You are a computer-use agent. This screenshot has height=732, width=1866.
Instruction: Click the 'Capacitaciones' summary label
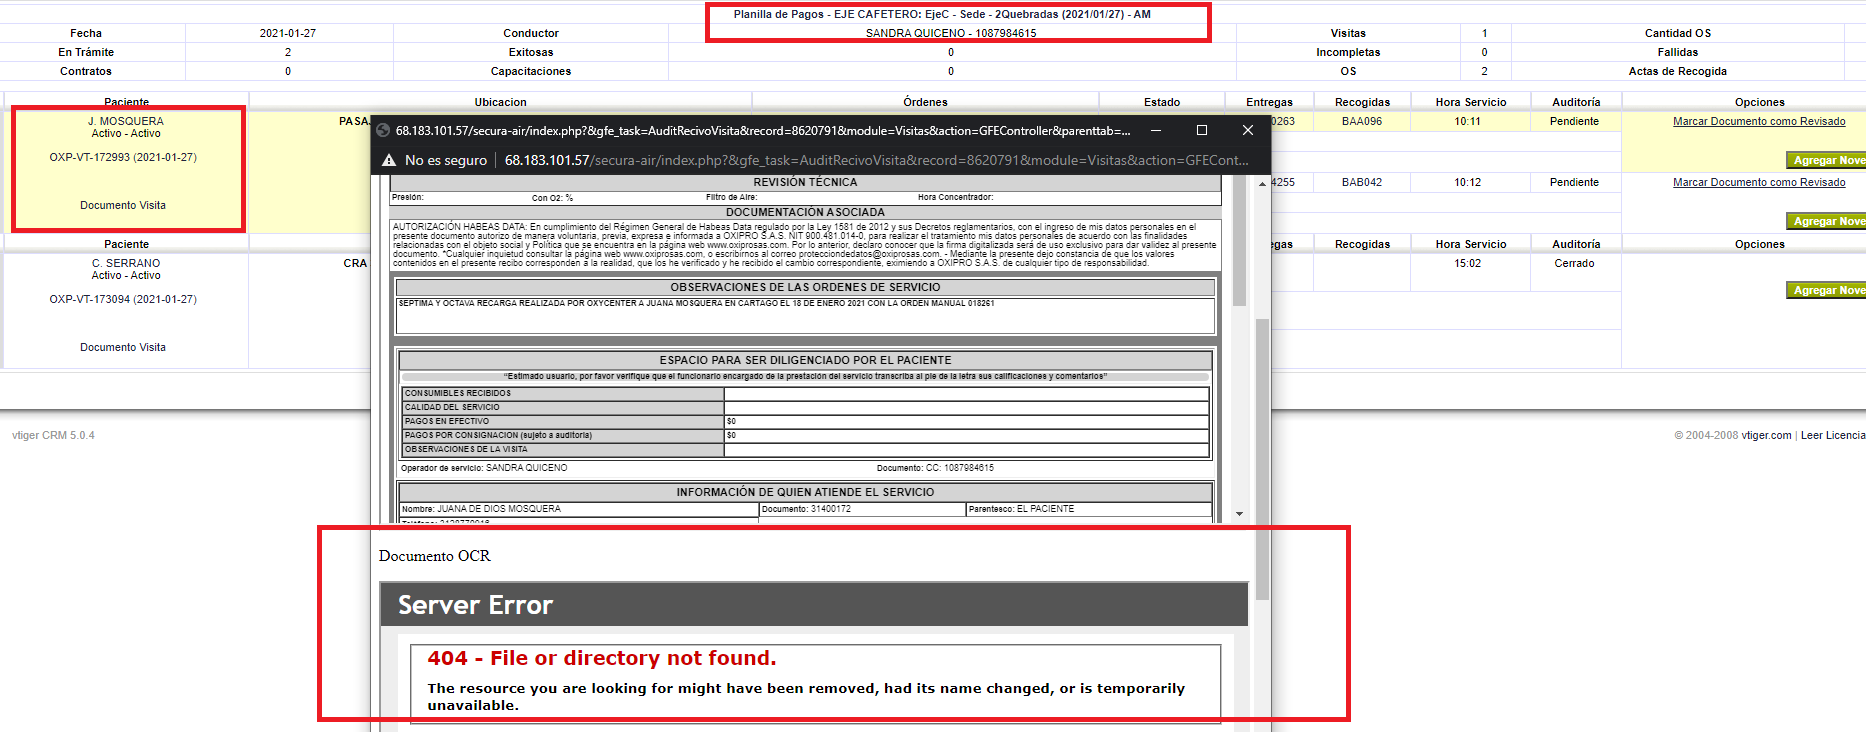coord(531,71)
